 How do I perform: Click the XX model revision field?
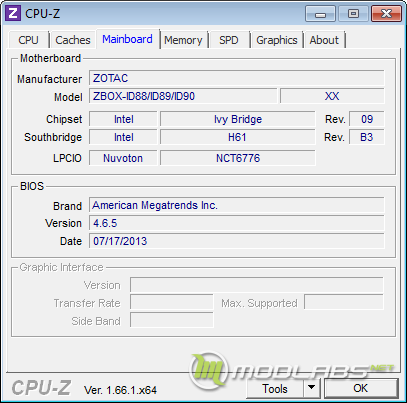pyautogui.click(x=332, y=96)
